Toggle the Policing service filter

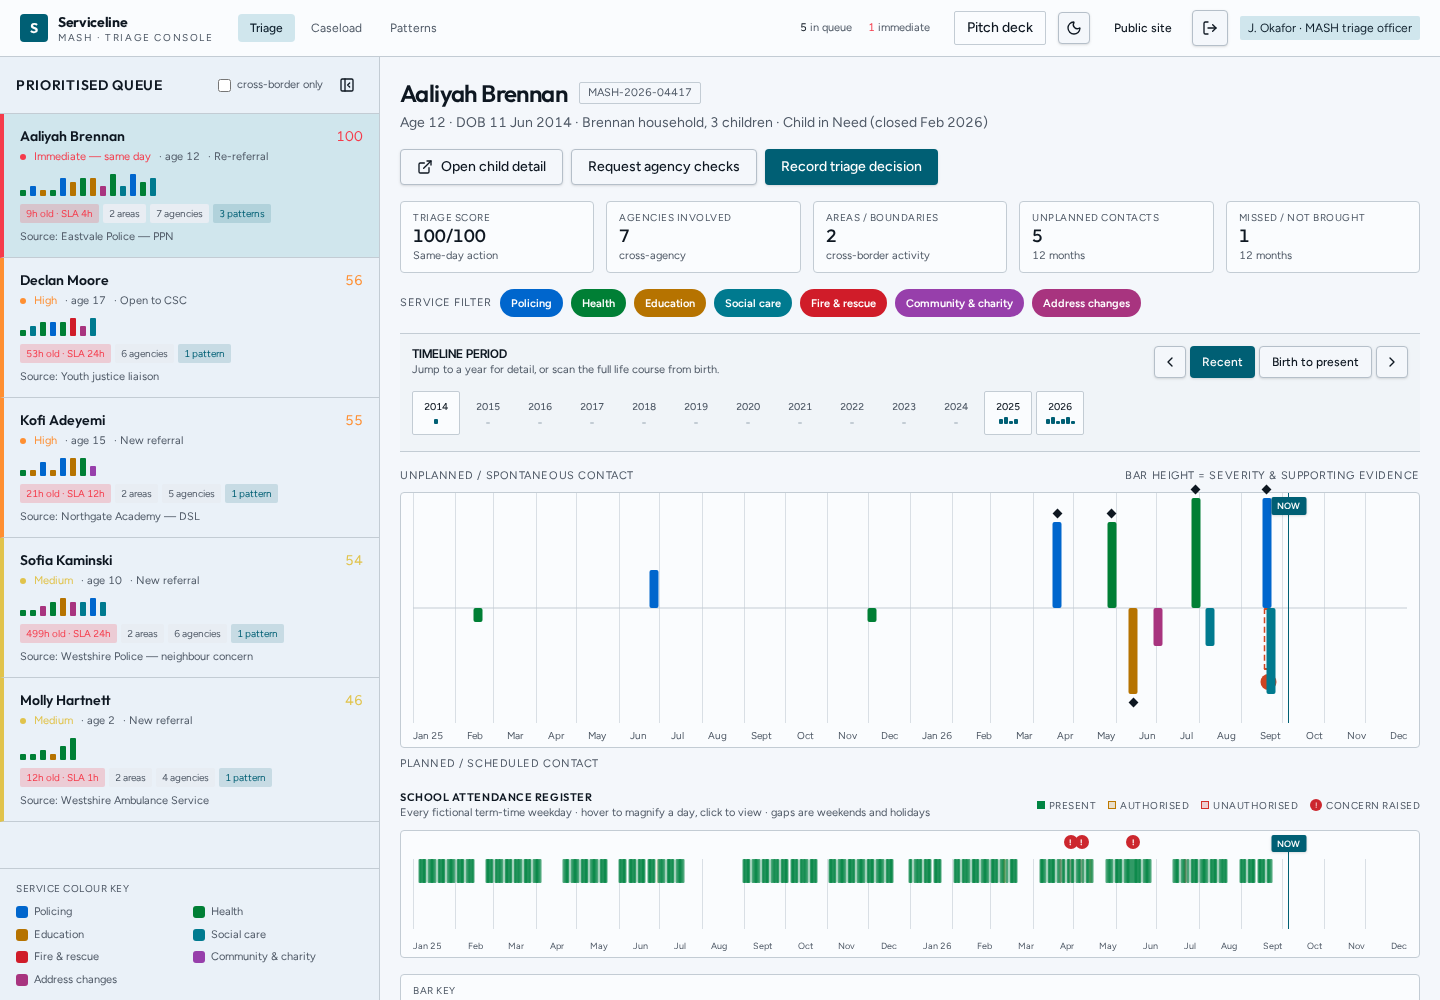coord(531,303)
